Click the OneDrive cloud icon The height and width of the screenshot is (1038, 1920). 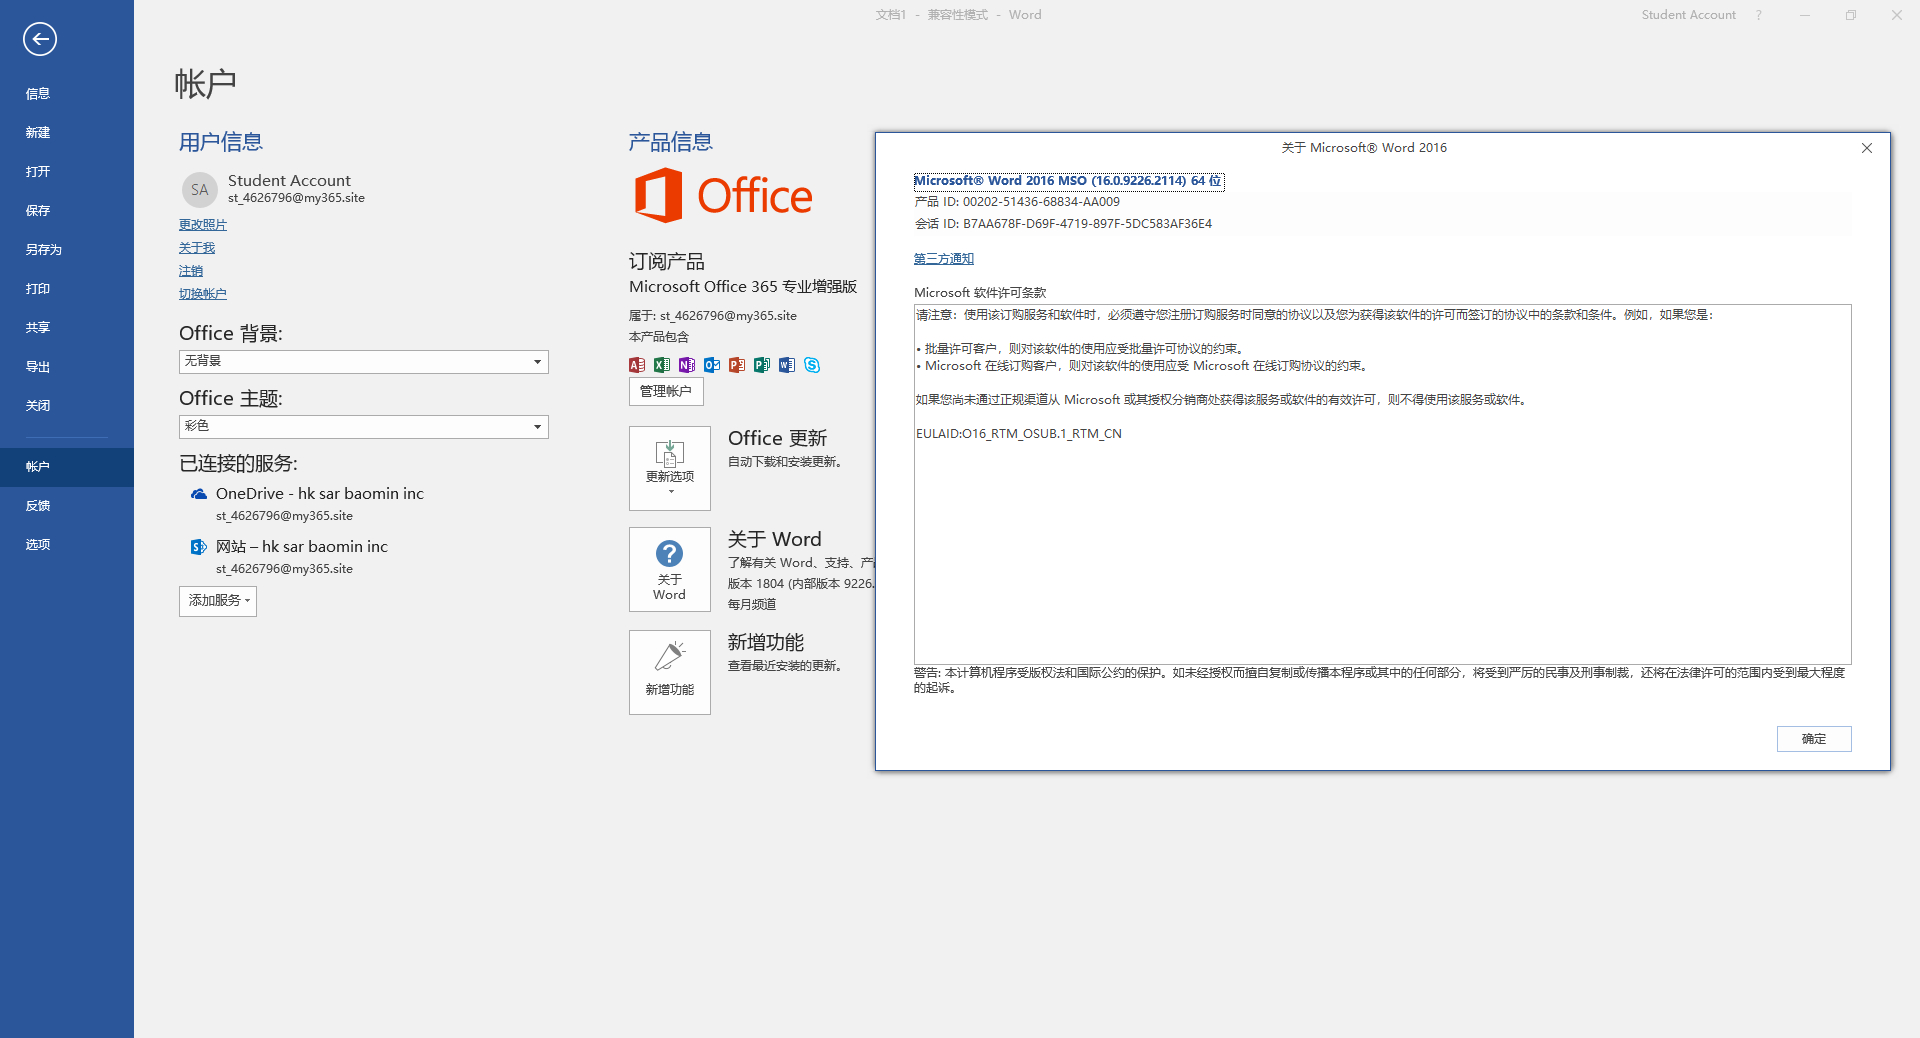click(x=199, y=494)
